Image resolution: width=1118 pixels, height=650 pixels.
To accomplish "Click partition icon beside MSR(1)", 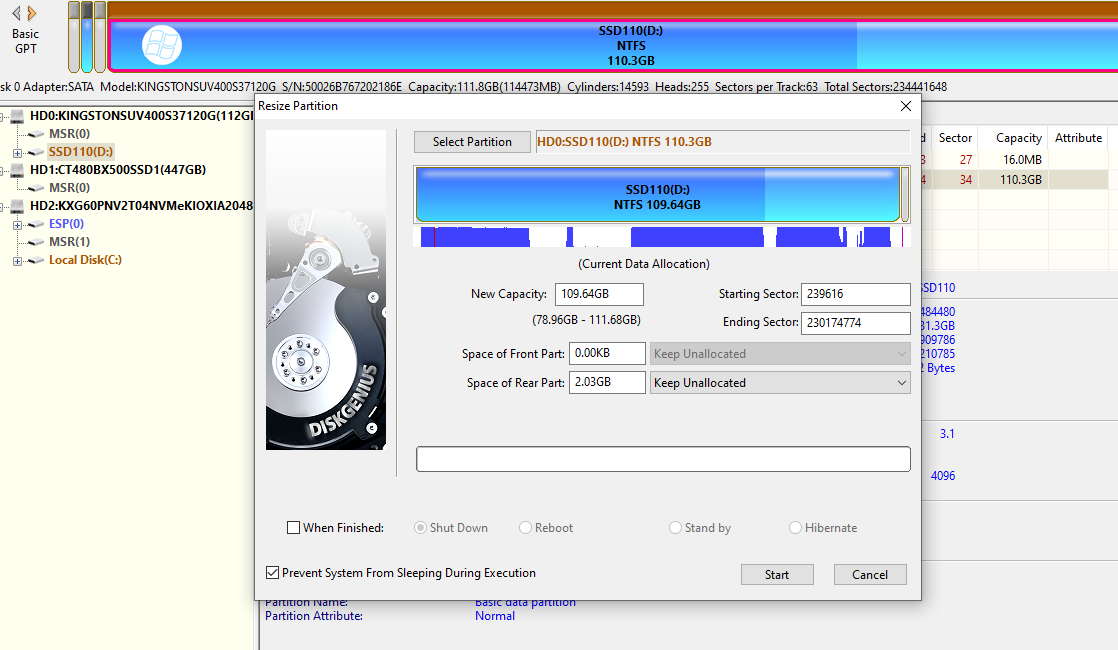I will tap(36, 242).
